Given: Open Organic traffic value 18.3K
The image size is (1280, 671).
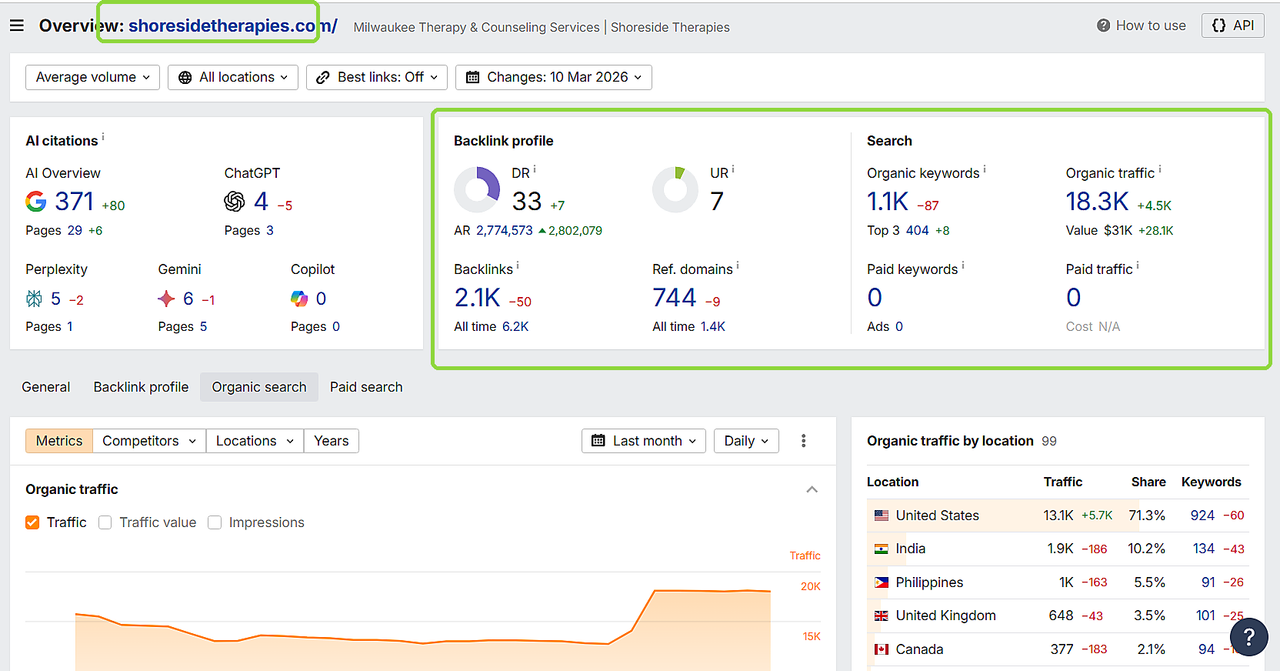Looking at the screenshot, I should pos(1097,202).
